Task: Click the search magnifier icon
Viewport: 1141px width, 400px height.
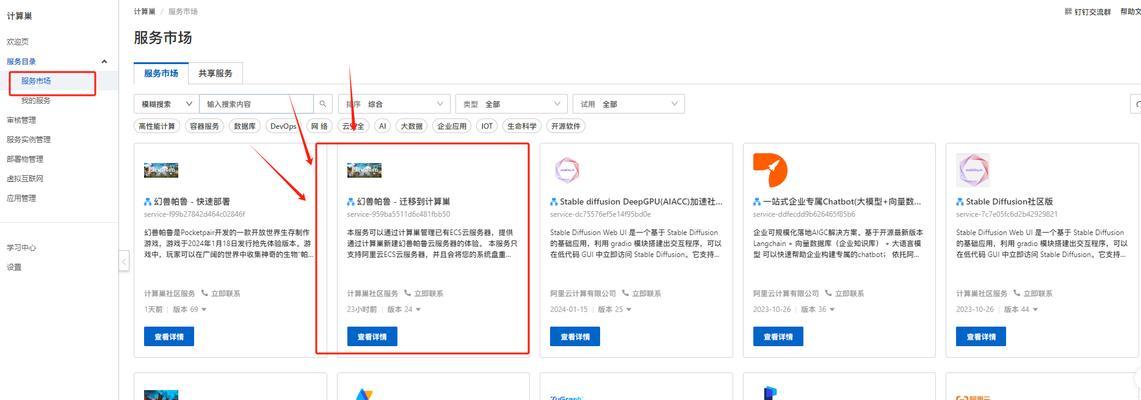Action: point(323,104)
